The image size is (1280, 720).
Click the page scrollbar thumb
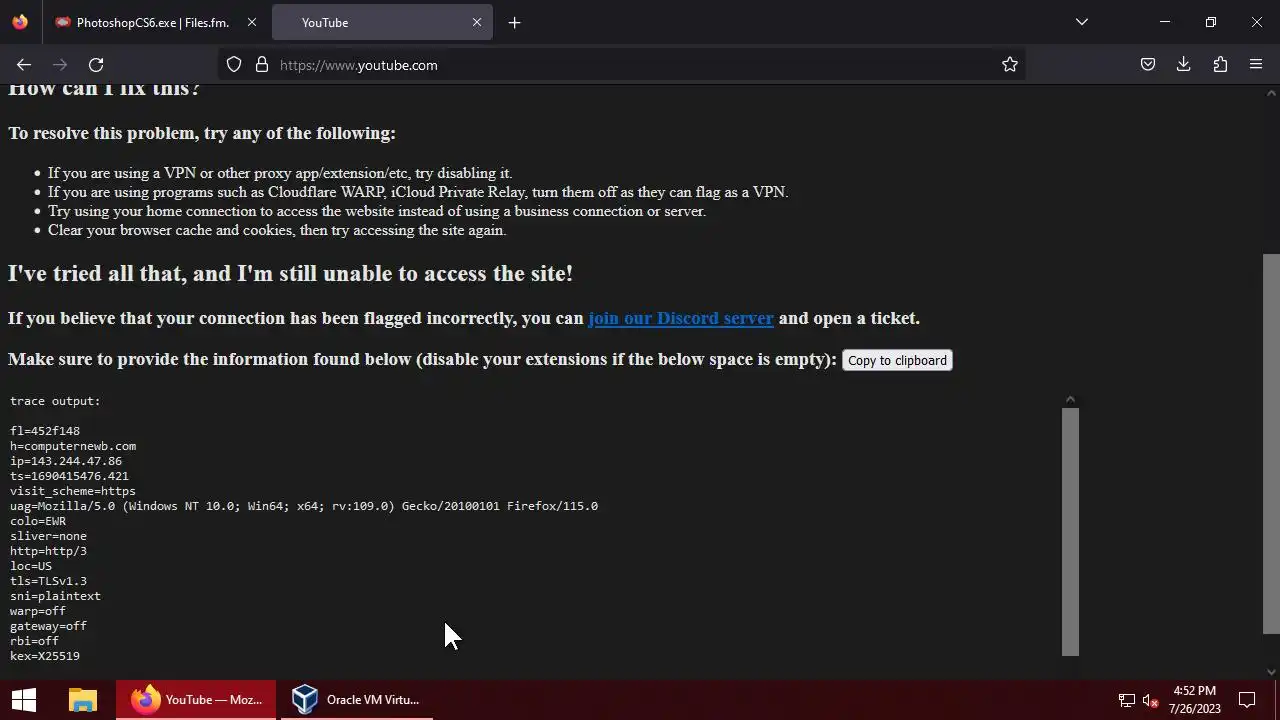[1271, 444]
